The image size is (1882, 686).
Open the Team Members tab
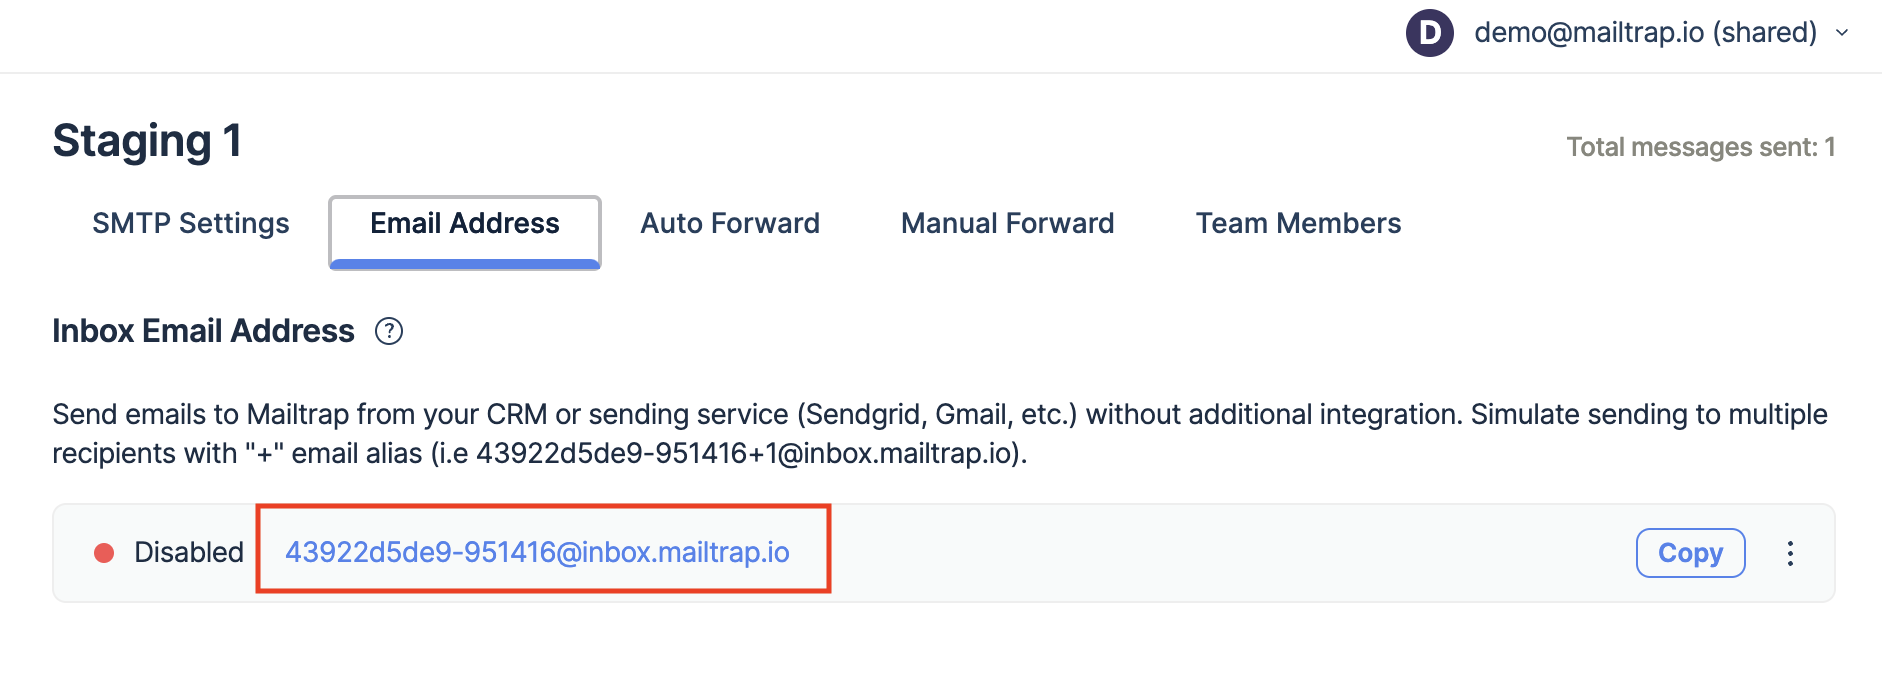point(1298,223)
